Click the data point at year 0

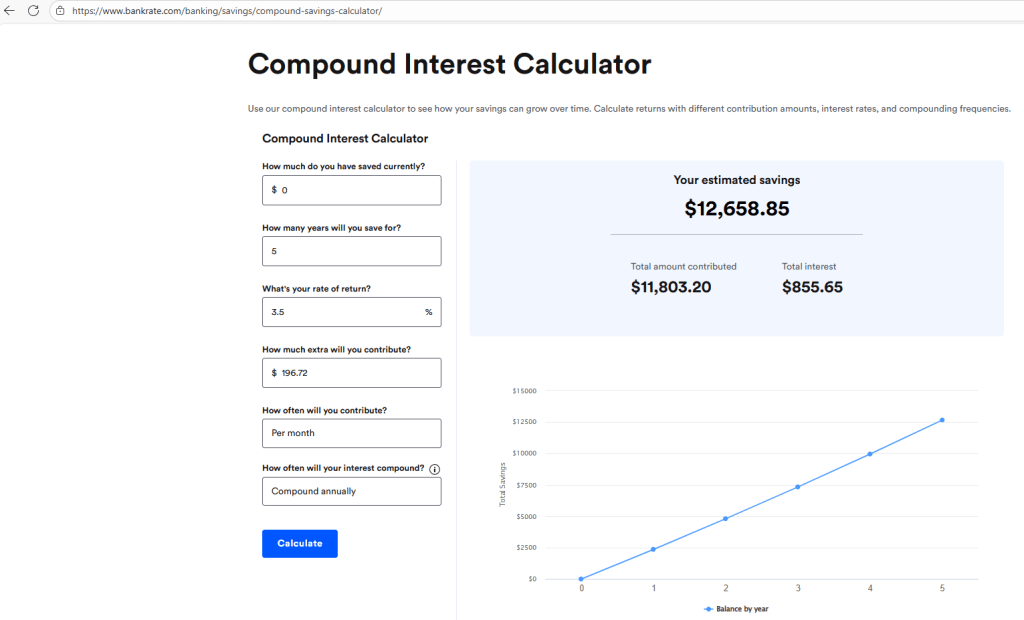coord(581,578)
